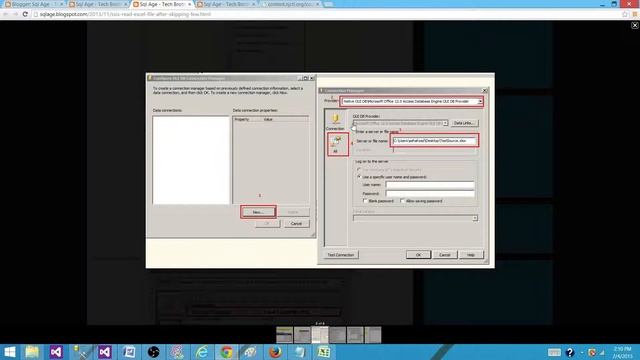Focus the Password field
The width and height of the screenshot is (640, 360).
click(x=430, y=193)
